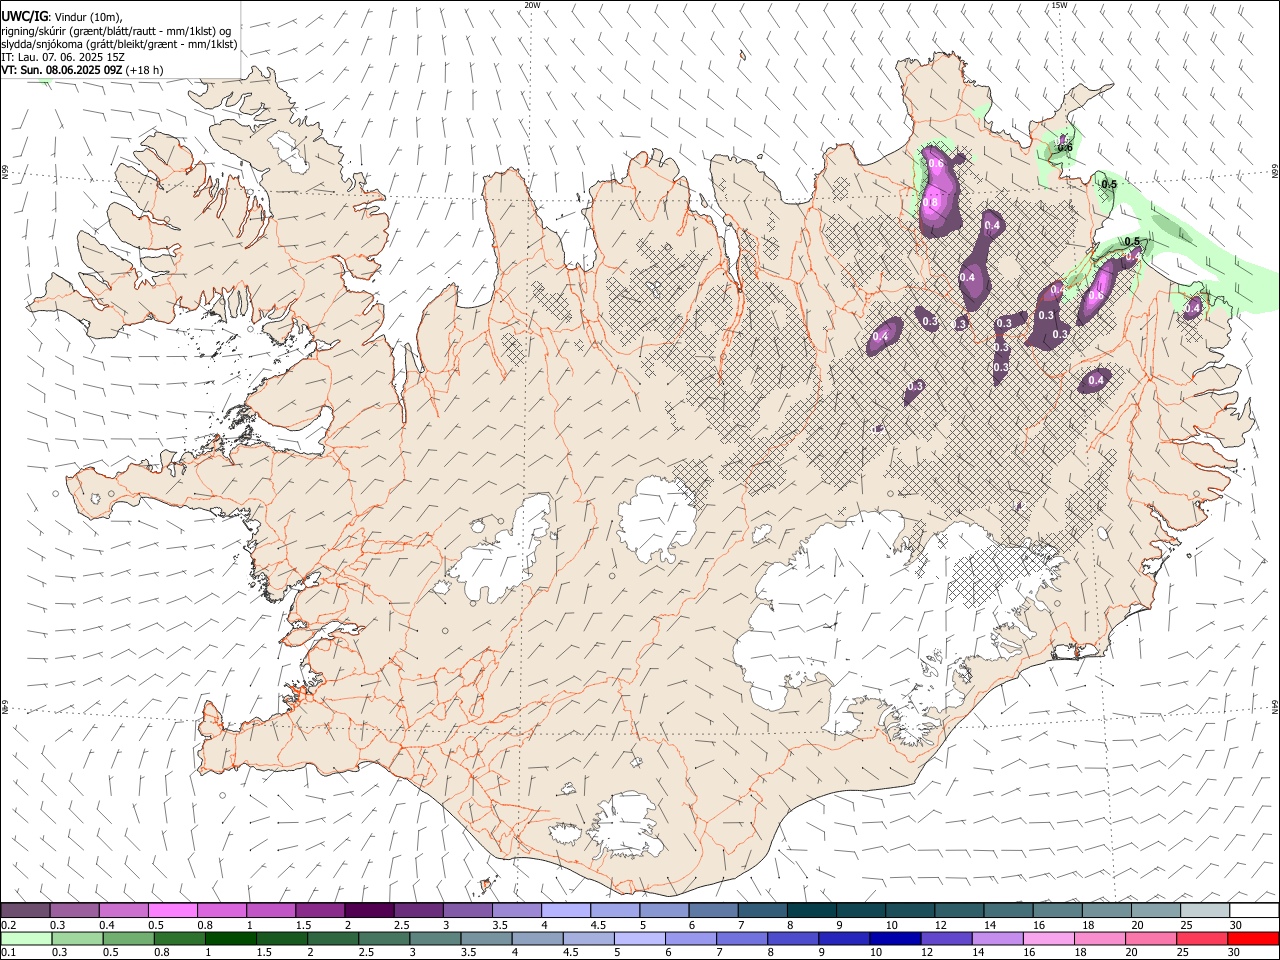The height and width of the screenshot is (960, 1280).
Task: Click the 66N latitude label on left edge
Action: pos(5,172)
